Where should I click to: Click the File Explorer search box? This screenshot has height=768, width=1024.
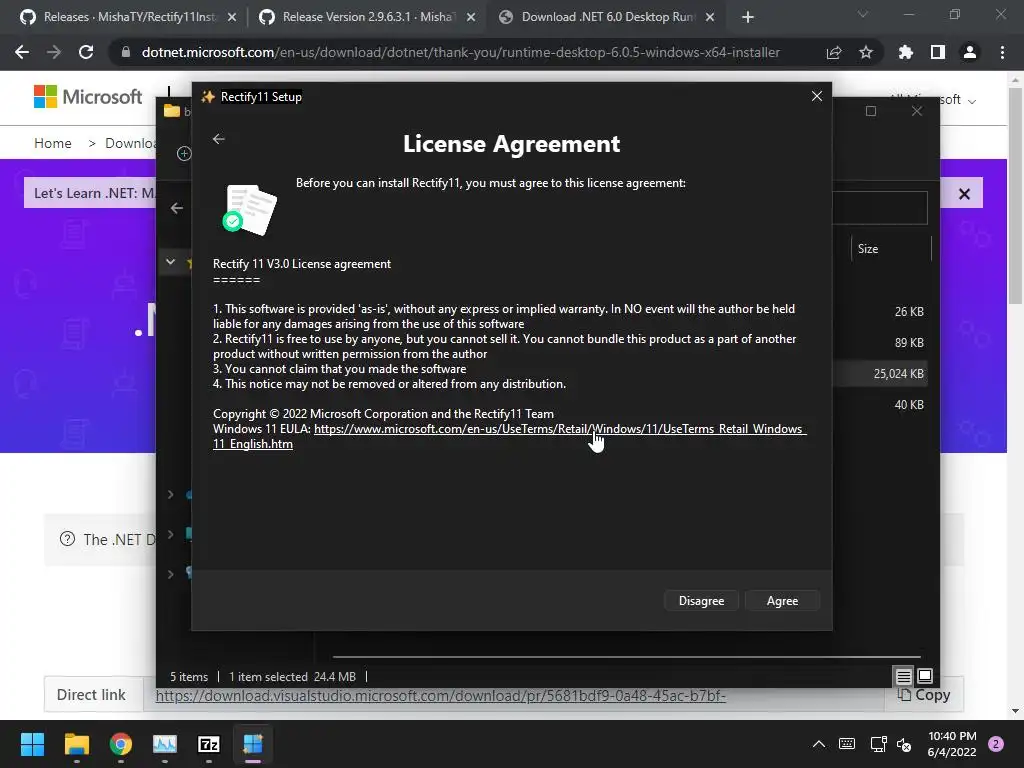[880, 208]
